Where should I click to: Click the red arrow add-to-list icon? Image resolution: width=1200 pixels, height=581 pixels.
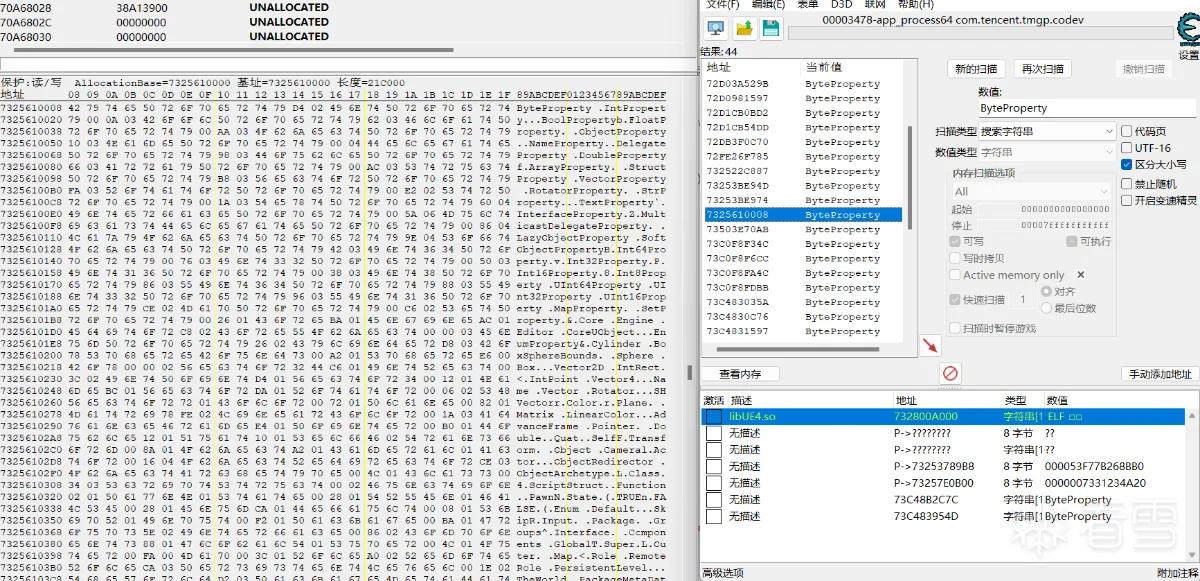(931, 345)
